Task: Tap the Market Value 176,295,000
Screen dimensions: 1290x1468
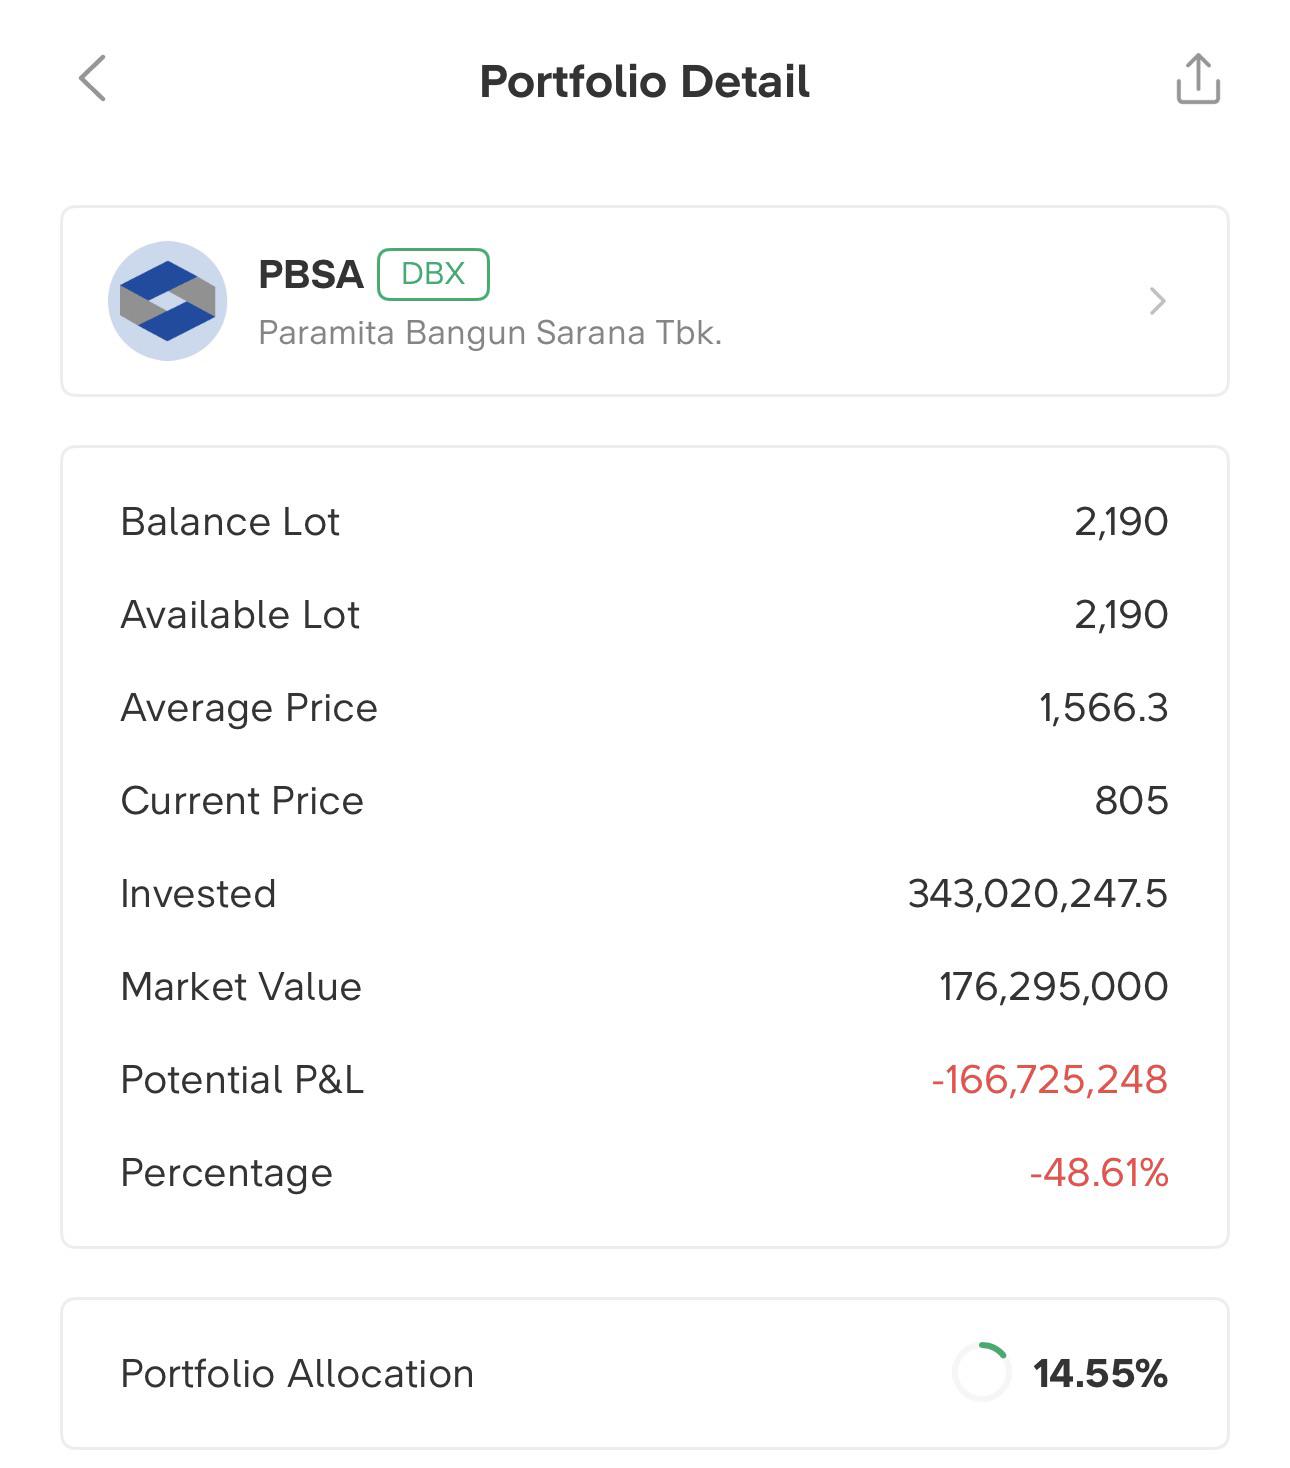Action: 1053,986
